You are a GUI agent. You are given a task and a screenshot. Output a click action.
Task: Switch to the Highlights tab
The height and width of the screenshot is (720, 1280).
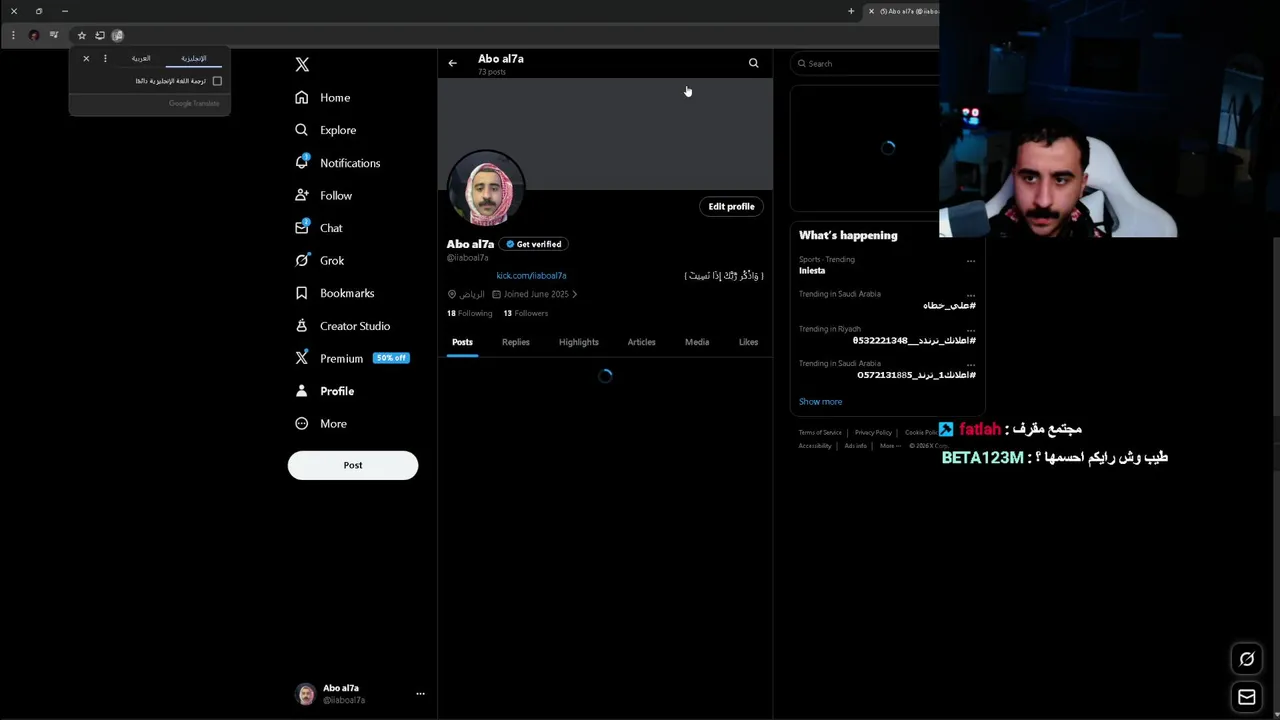(579, 342)
